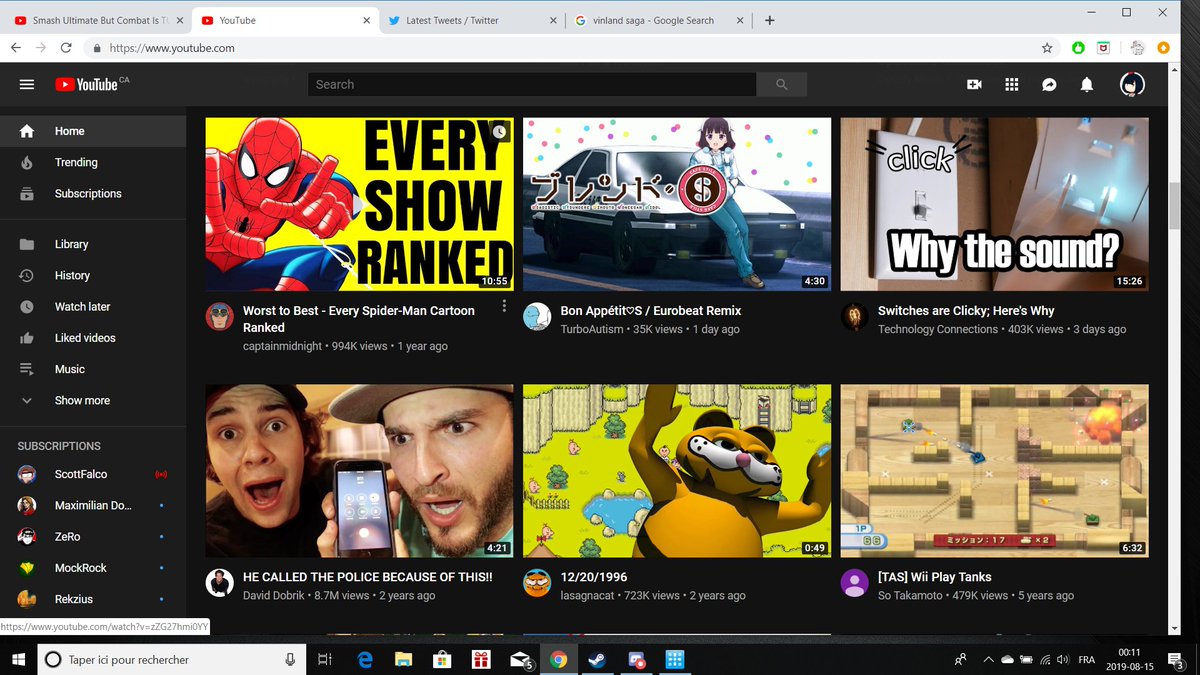Expand Show more in sidebar
This screenshot has height=675, width=1200.
[x=93, y=400]
